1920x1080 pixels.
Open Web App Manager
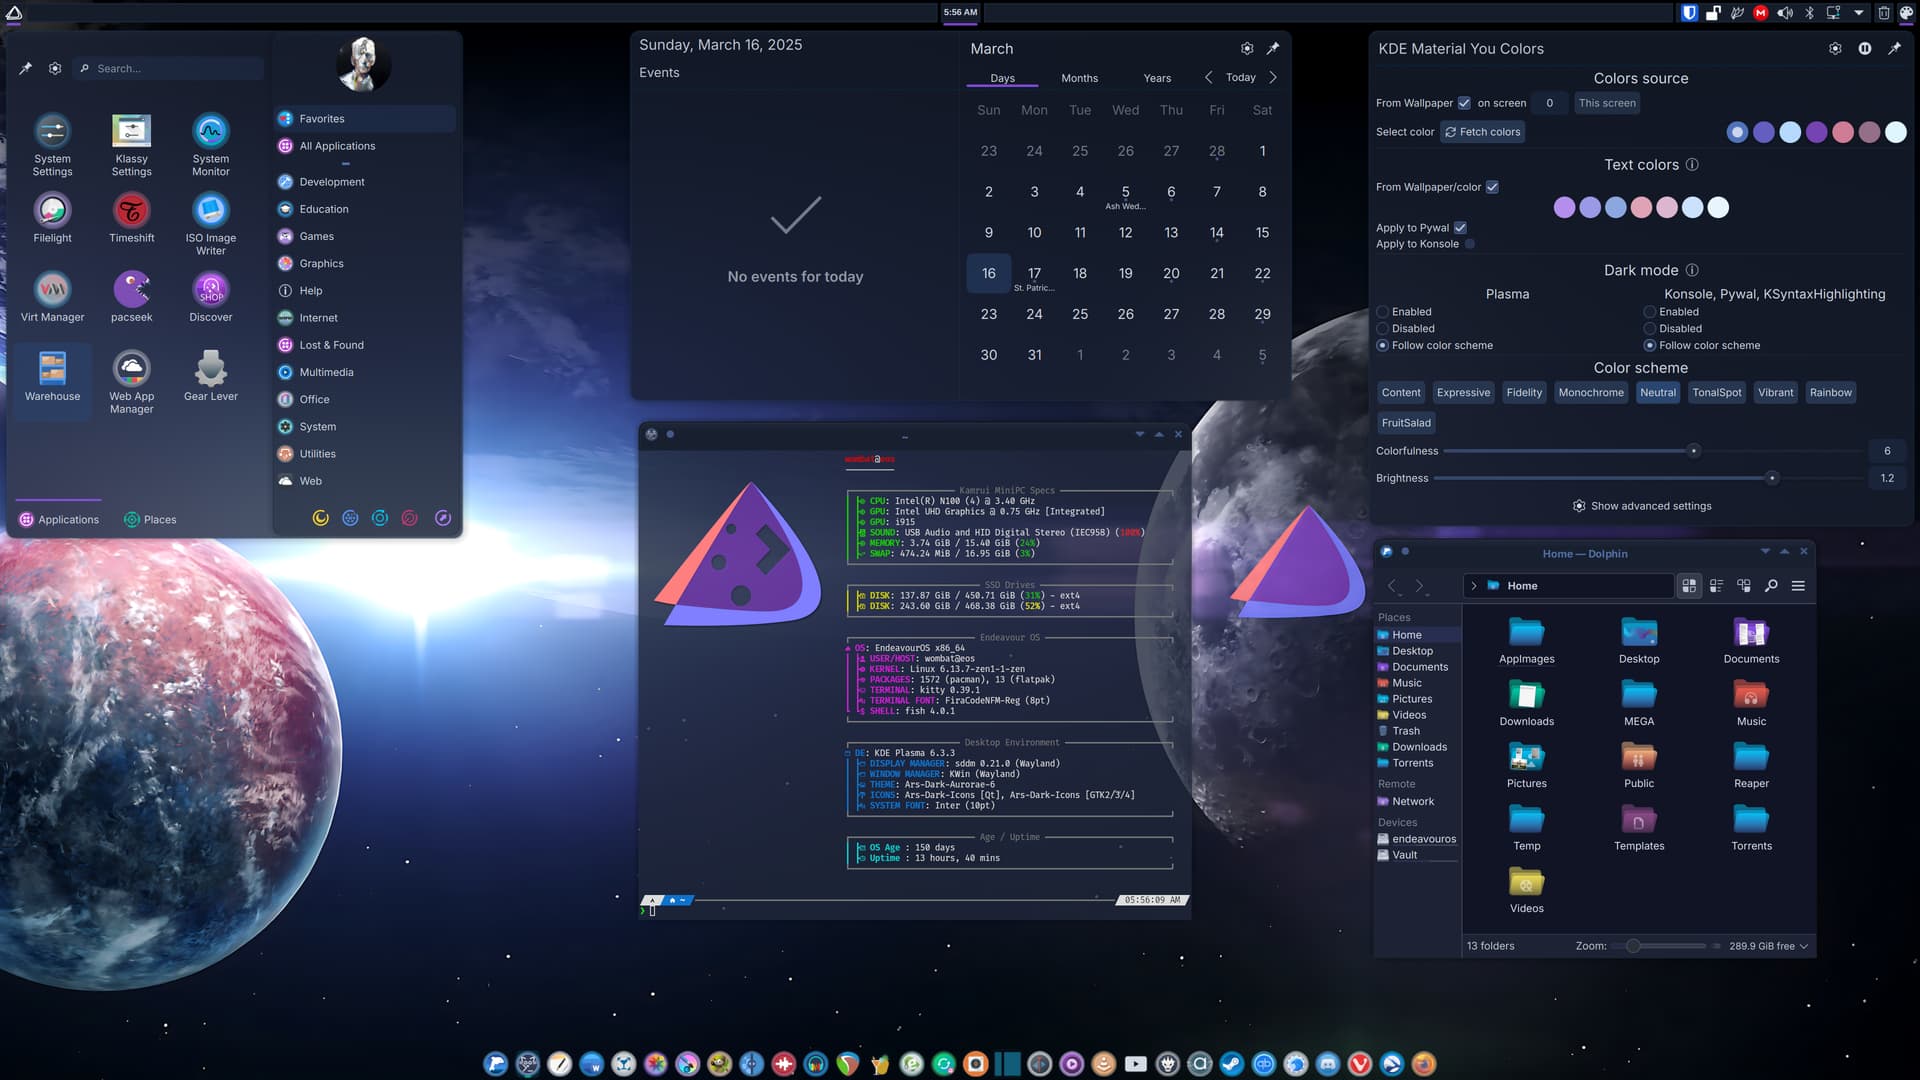point(131,382)
